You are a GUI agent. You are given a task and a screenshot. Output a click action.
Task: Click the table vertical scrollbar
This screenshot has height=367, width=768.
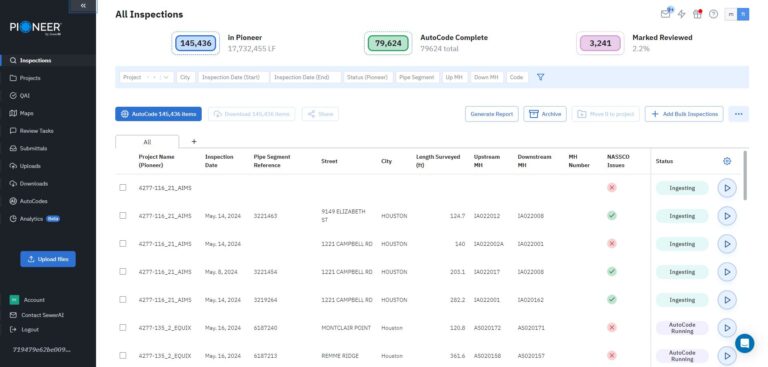[x=745, y=175]
